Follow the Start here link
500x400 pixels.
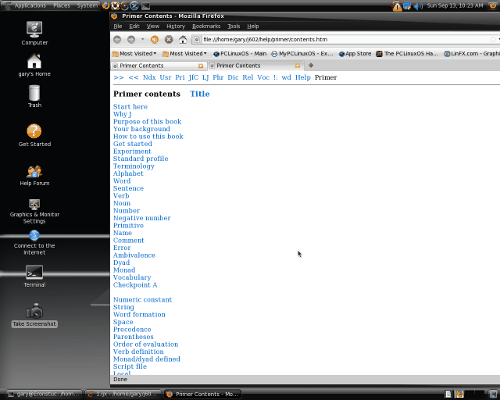click(130, 107)
